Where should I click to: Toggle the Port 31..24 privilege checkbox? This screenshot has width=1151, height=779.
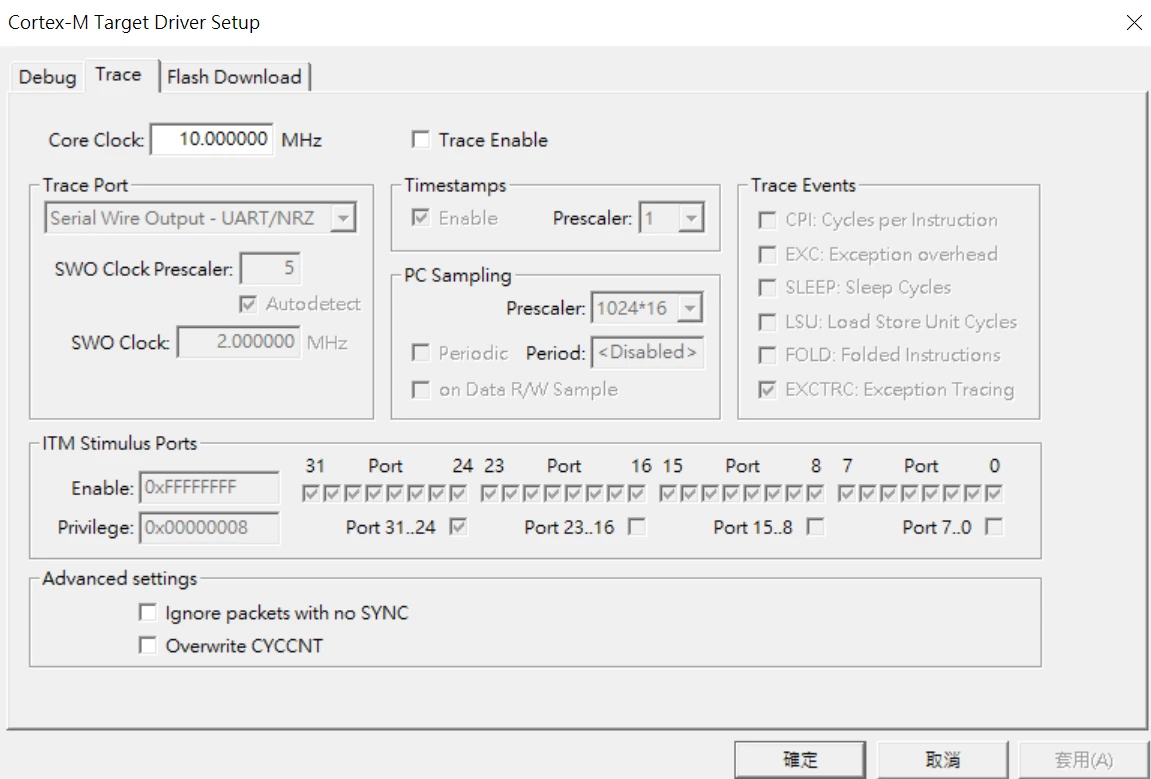(459, 526)
